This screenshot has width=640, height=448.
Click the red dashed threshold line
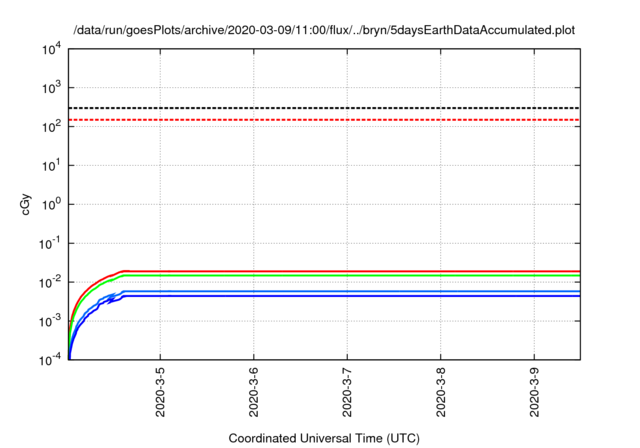[324, 120]
